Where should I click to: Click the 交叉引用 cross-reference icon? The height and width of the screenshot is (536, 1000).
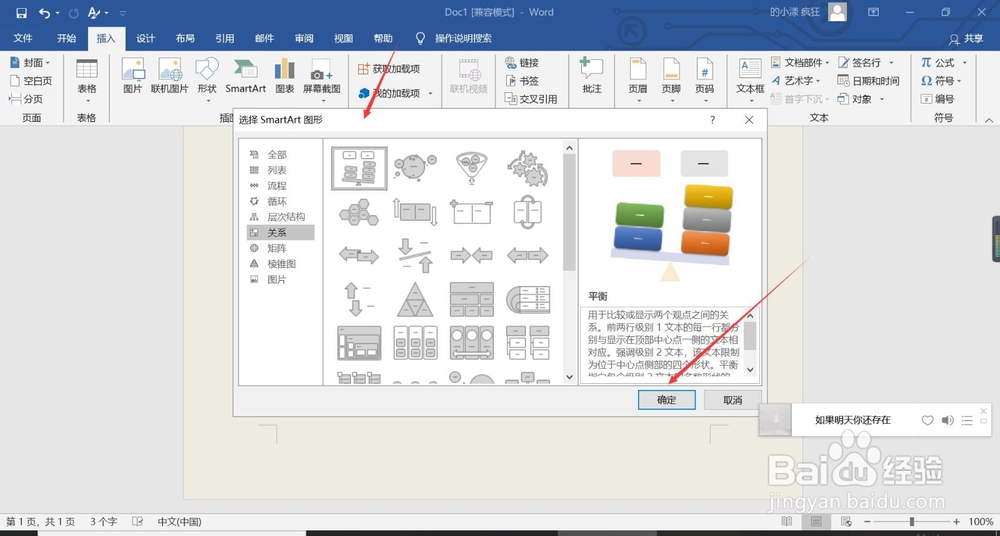[510, 99]
